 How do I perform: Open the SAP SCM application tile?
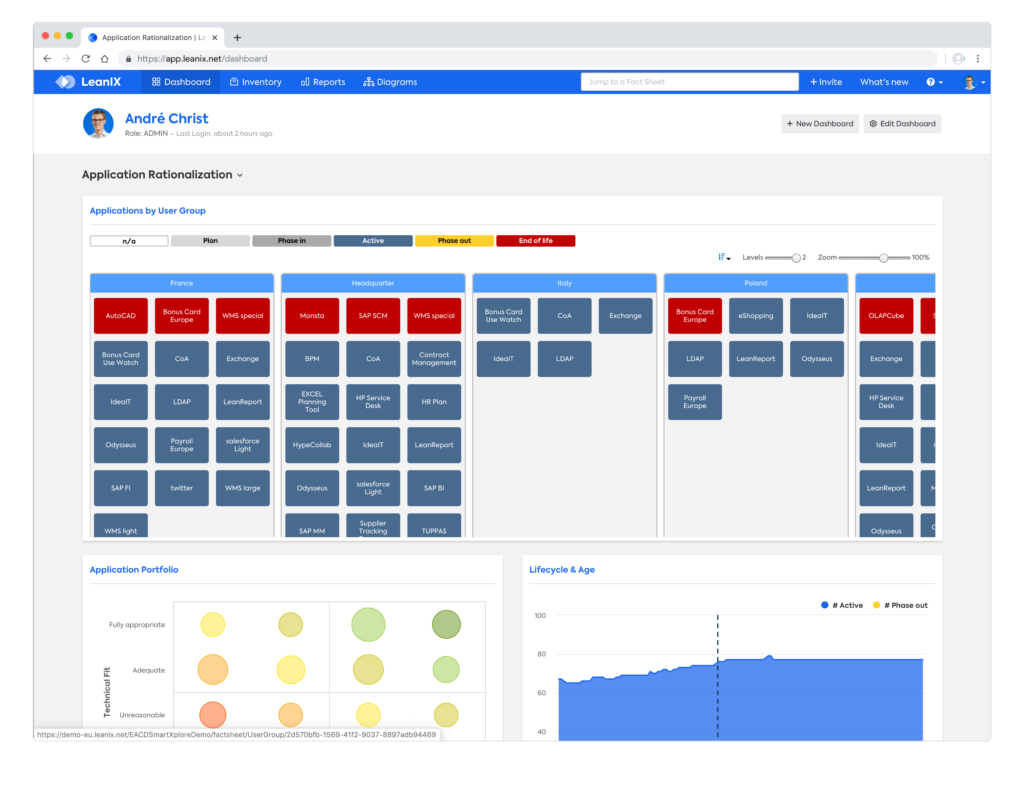coord(373,315)
